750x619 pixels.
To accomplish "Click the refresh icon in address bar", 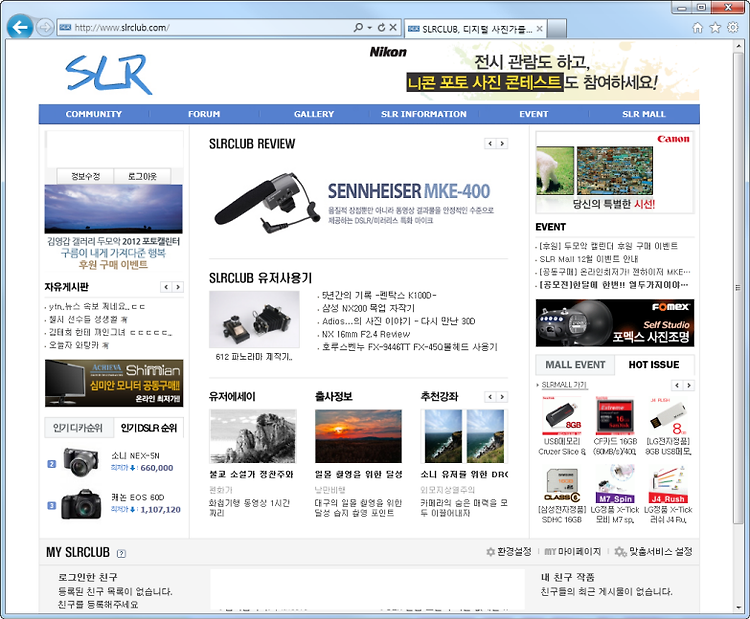I will [381, 27].
